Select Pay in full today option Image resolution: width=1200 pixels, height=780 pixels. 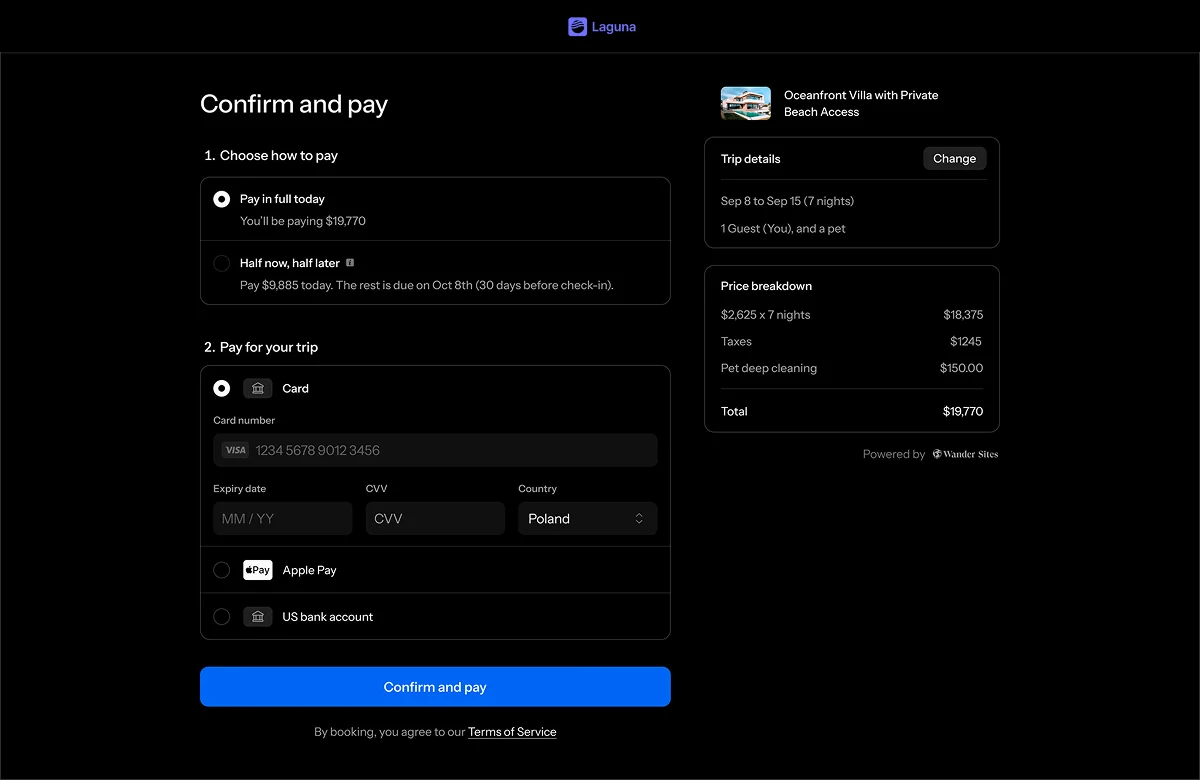222,199
